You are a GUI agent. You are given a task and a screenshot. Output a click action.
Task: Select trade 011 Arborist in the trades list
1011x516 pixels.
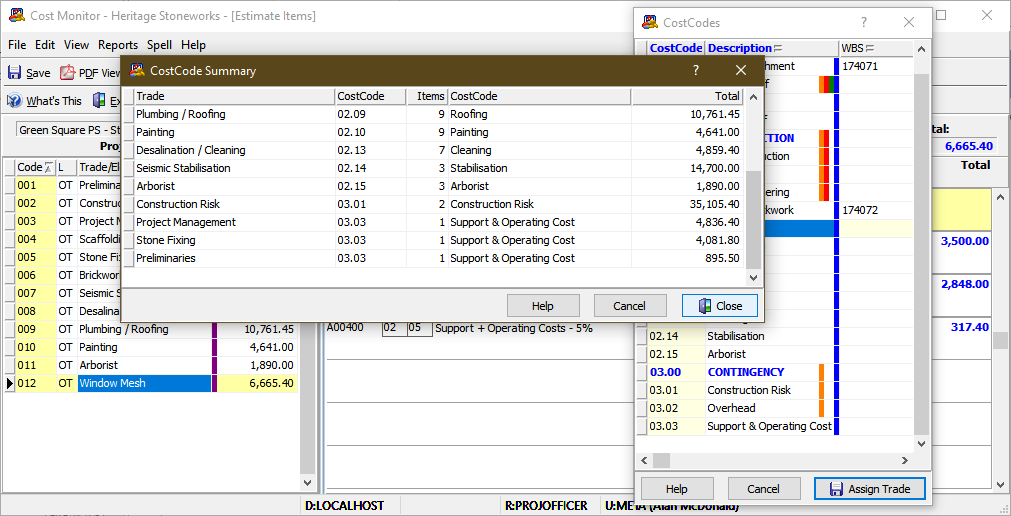point(152,365)
